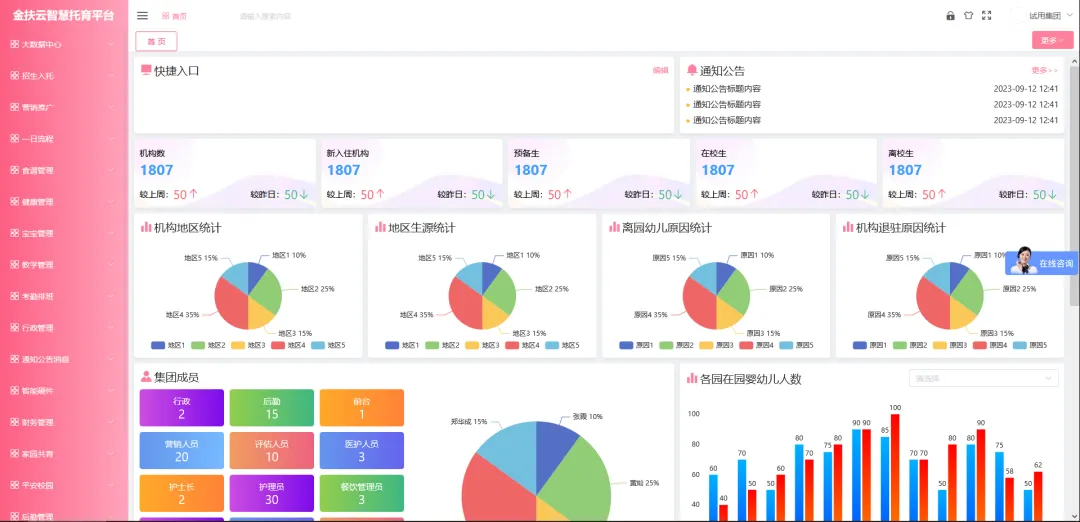Click the 集团成员 person icon
Viewport: 1080px width, 522px height.
coord(146,377)
